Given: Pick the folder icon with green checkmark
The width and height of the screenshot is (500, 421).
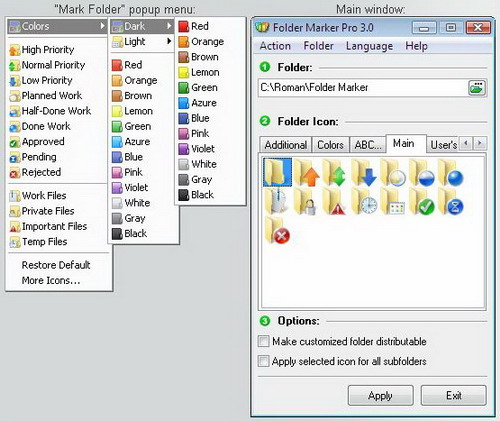Looking at the screenshot, I should [x=421, y=201].
